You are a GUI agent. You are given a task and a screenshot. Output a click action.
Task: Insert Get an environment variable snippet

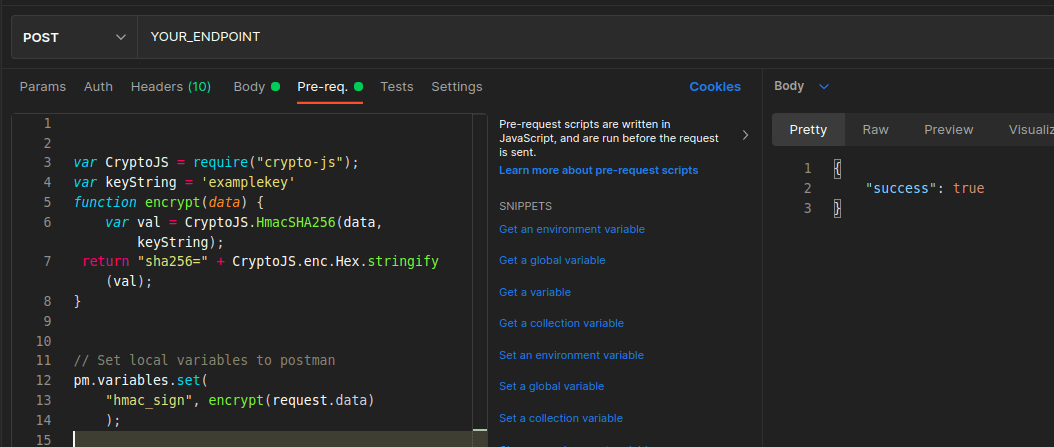571,229
